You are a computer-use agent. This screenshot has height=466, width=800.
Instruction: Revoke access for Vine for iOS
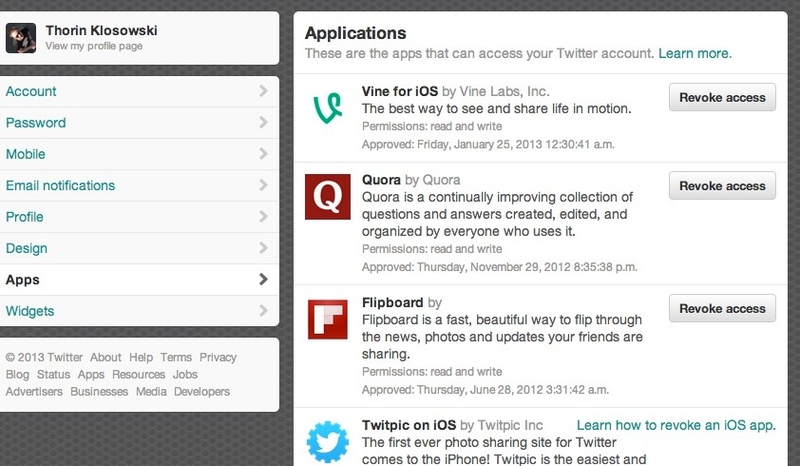[722, 97]
